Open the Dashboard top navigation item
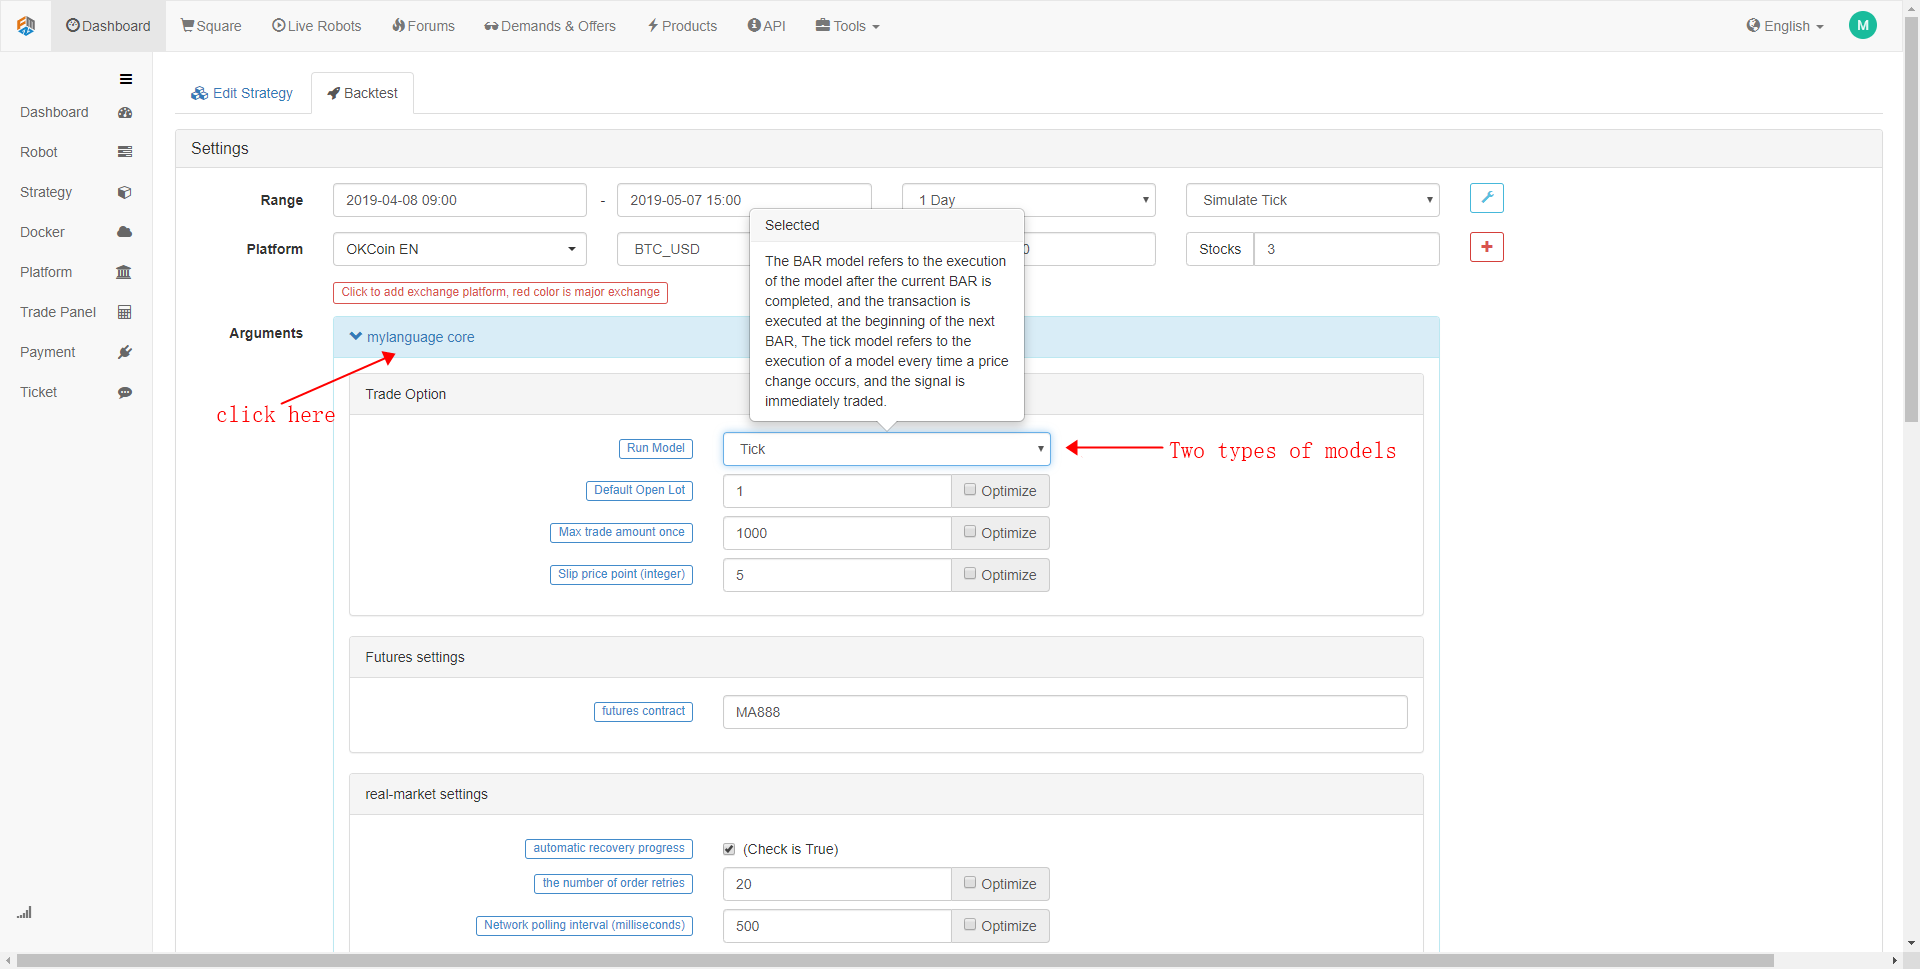 (108, 26)
